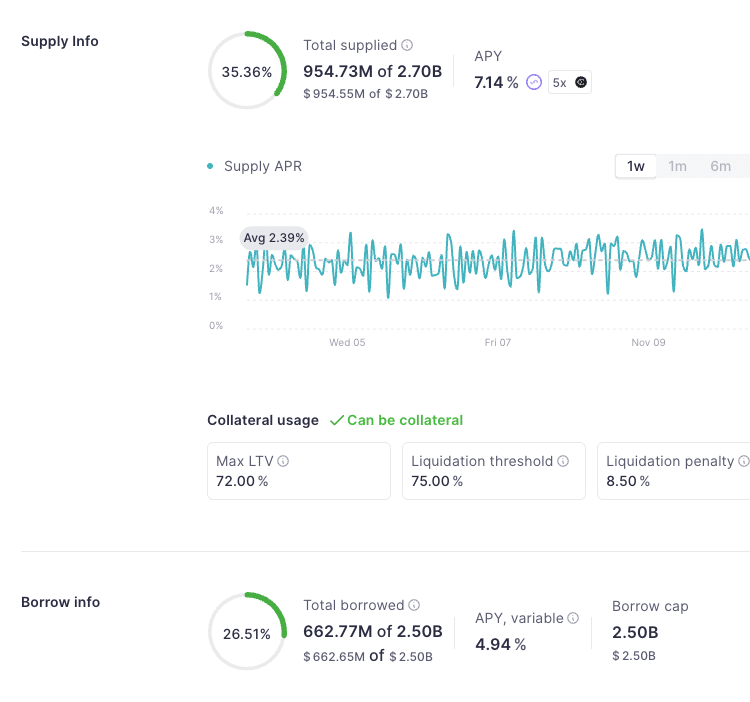Open the Max LTV info tooltip icon
This screenshot has width=750, height=702.
pyautogui.click(x=283, y=461)
